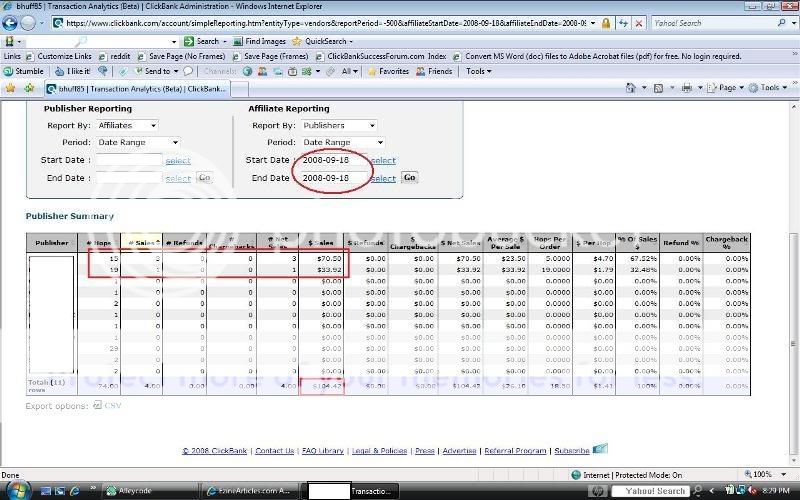Open Publisher Reporting Period 'Date Range' dropdown

[x=138, y=142]
